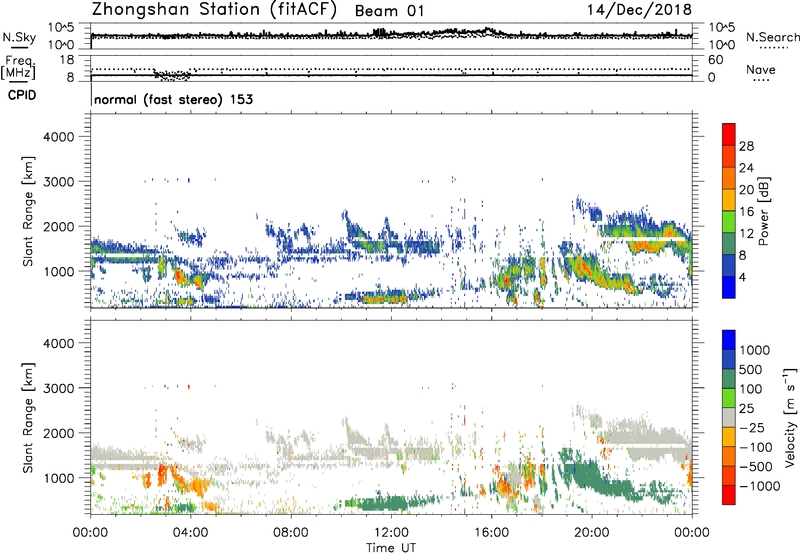This screenshot has height=554, width=800.
Task: Select the yellow -100 to -25 velocity segment
Action: click(x=729, y=437)
